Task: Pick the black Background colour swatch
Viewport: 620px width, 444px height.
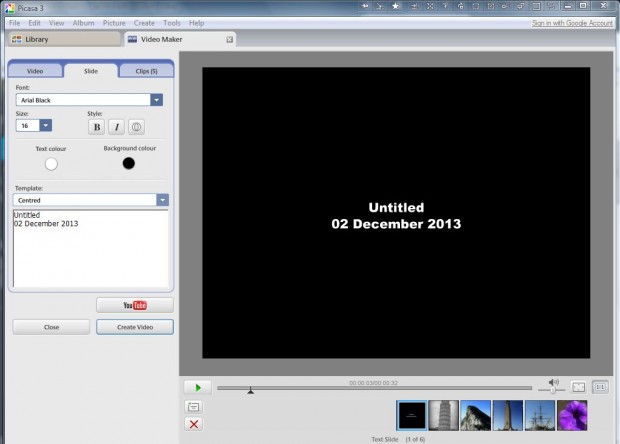Action: click(x=128, y=163)
